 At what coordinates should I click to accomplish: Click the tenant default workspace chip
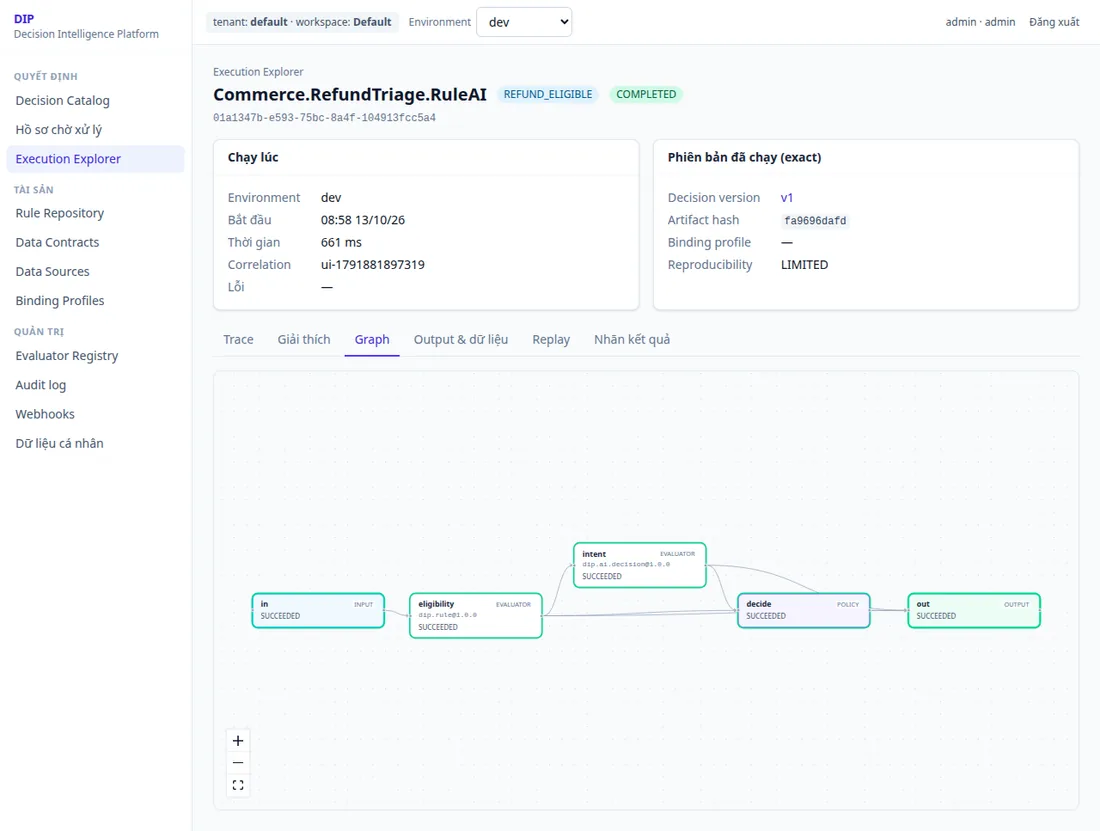point(302,22)
